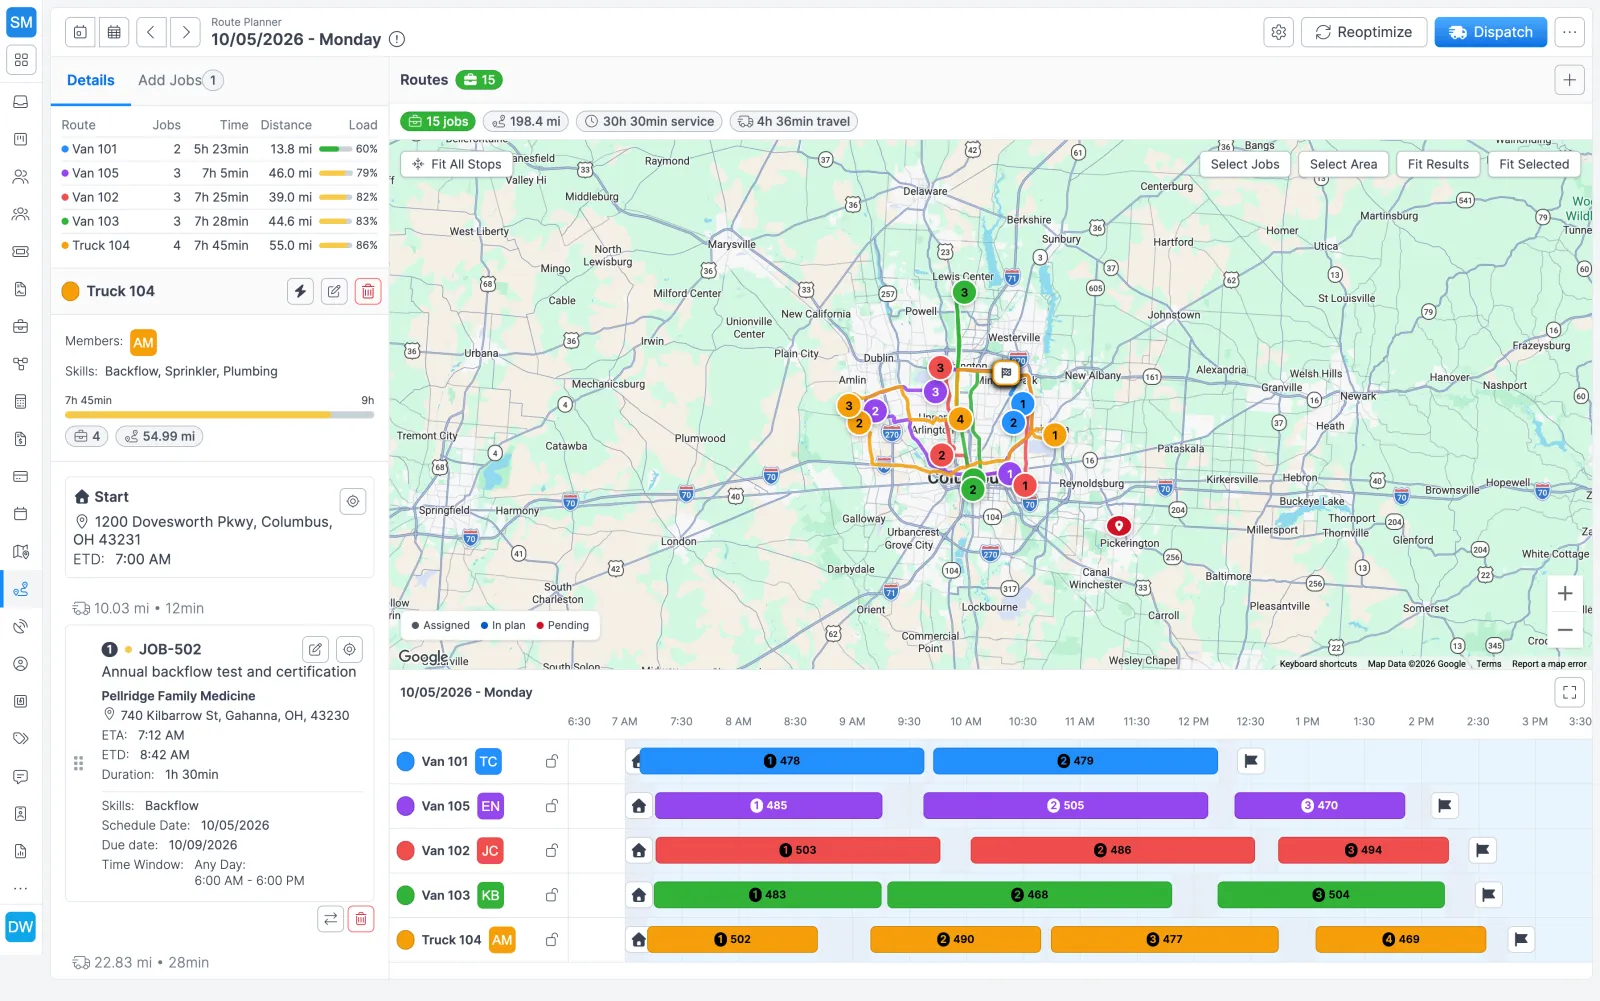Edit Truck 104 using pencil icon
This screenshot has height=1001, width=1600.
(334, 291)
